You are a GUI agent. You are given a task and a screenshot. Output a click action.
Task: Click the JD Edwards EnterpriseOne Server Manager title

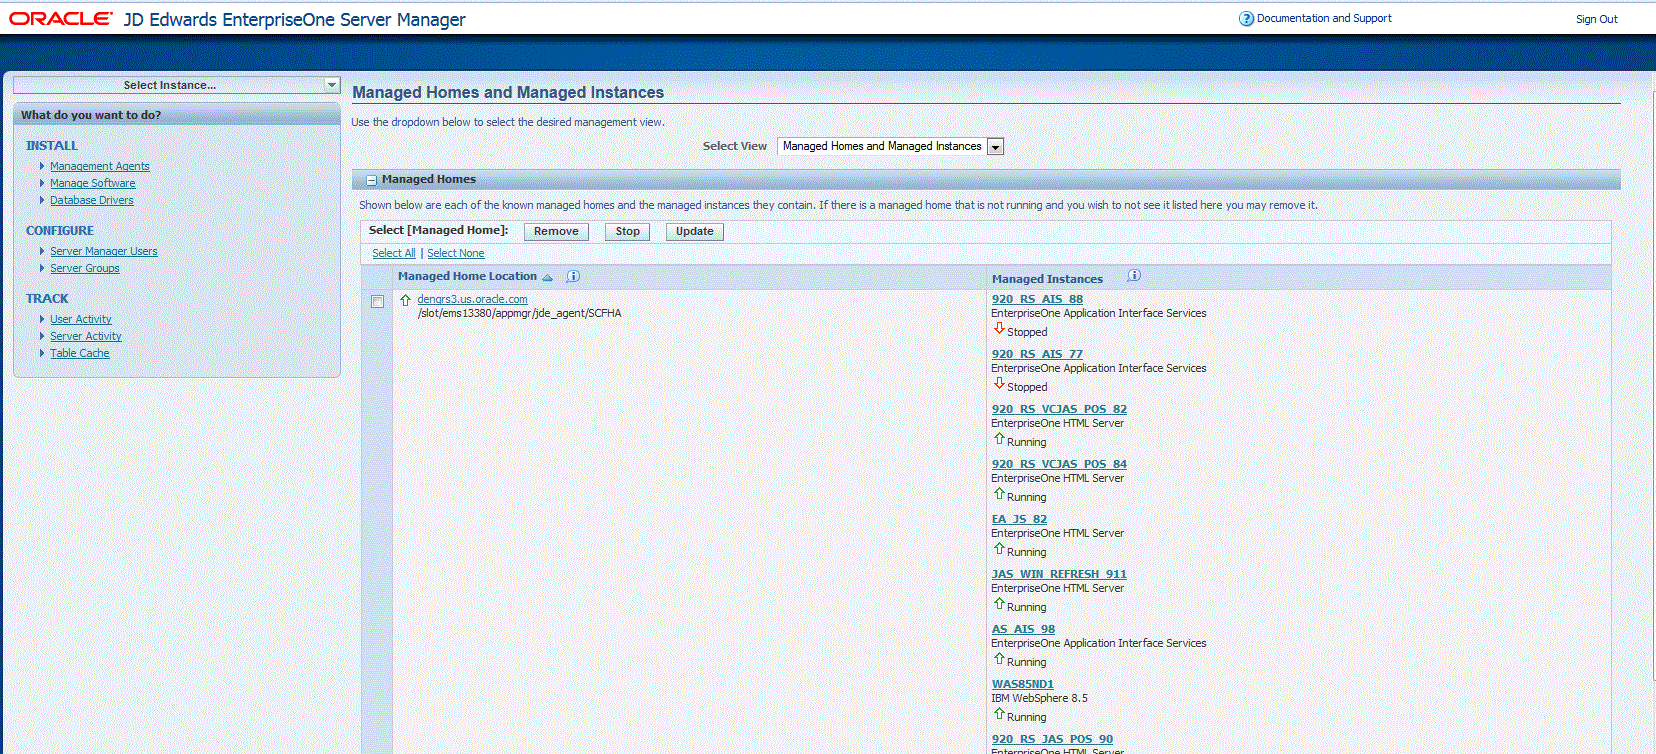coord(295,20)
